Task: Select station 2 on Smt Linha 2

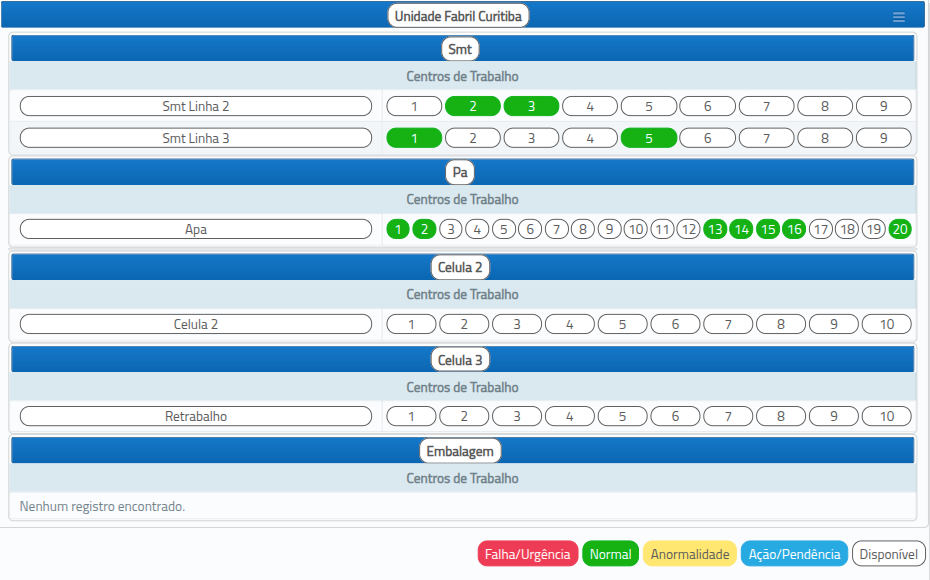Action: [472, 106]
